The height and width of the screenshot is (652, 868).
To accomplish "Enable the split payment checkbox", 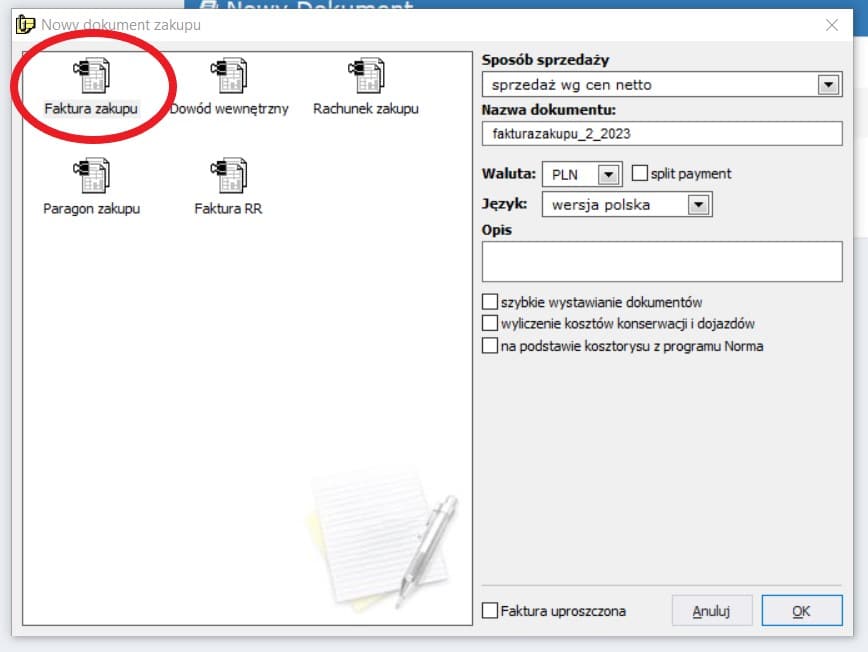I will point(640,174).
